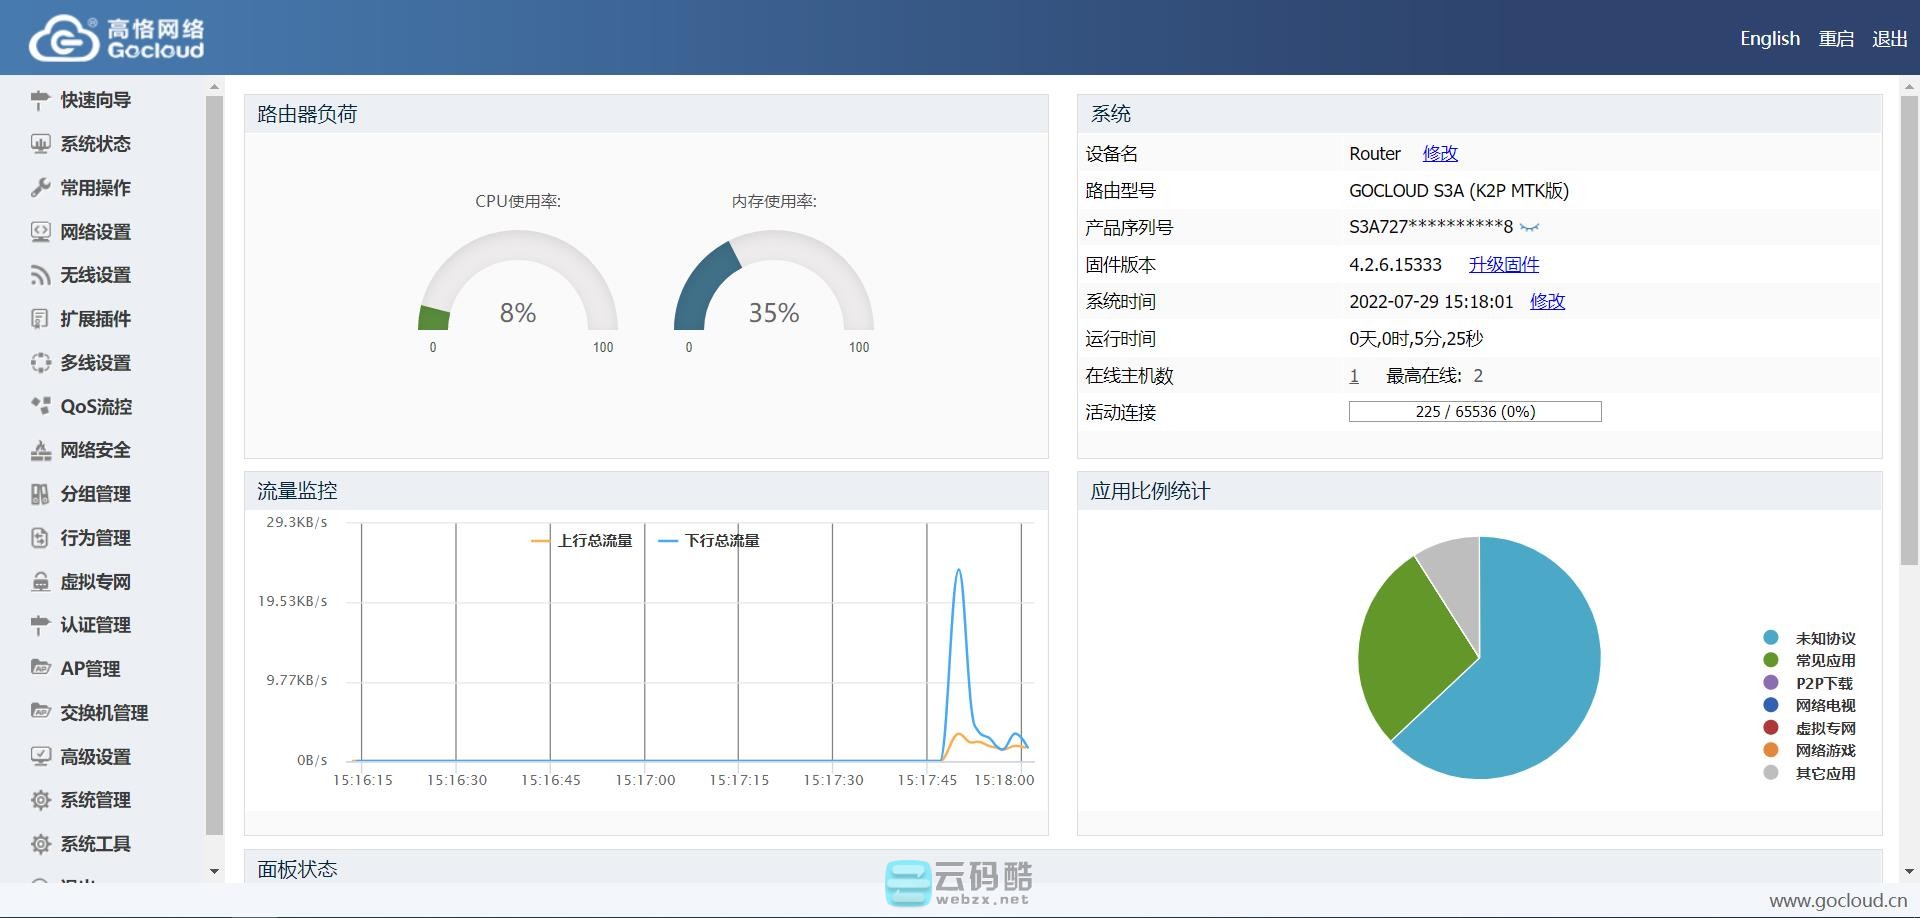Screen dimensions: 1920x918
Task: Click the 活动连接 connections progress bar
Action: click(x=1474, y=411)
